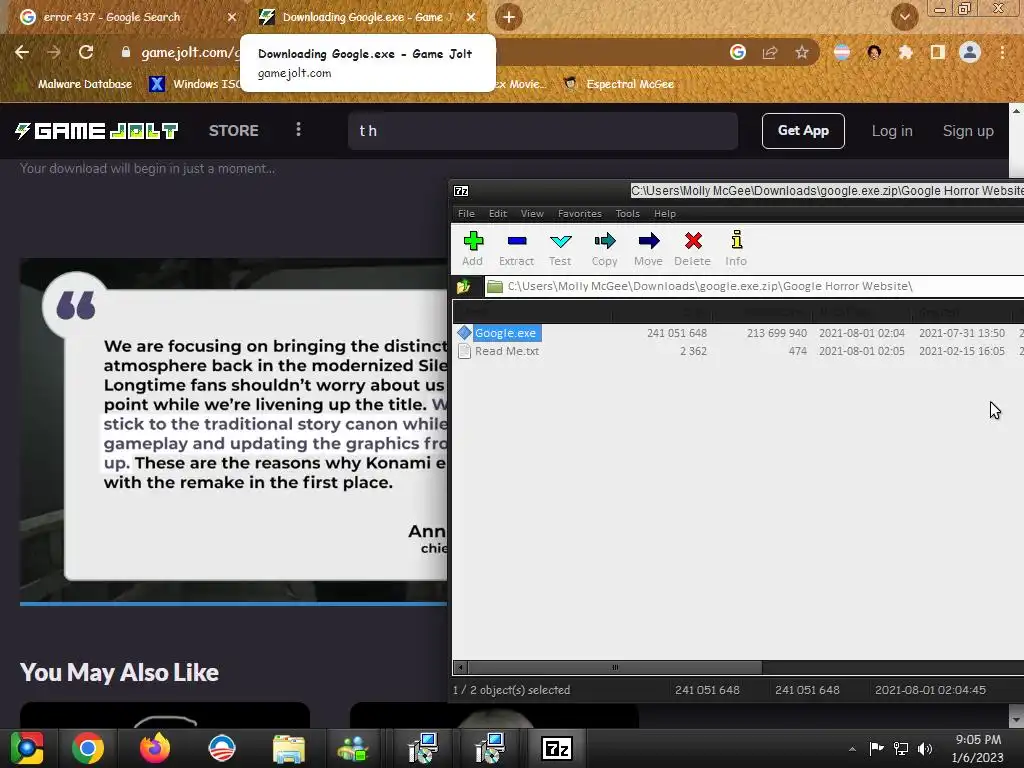Screen dimensions: 1024x768
Task: Open Chrome profile avatar
Action: click(970, 52)
